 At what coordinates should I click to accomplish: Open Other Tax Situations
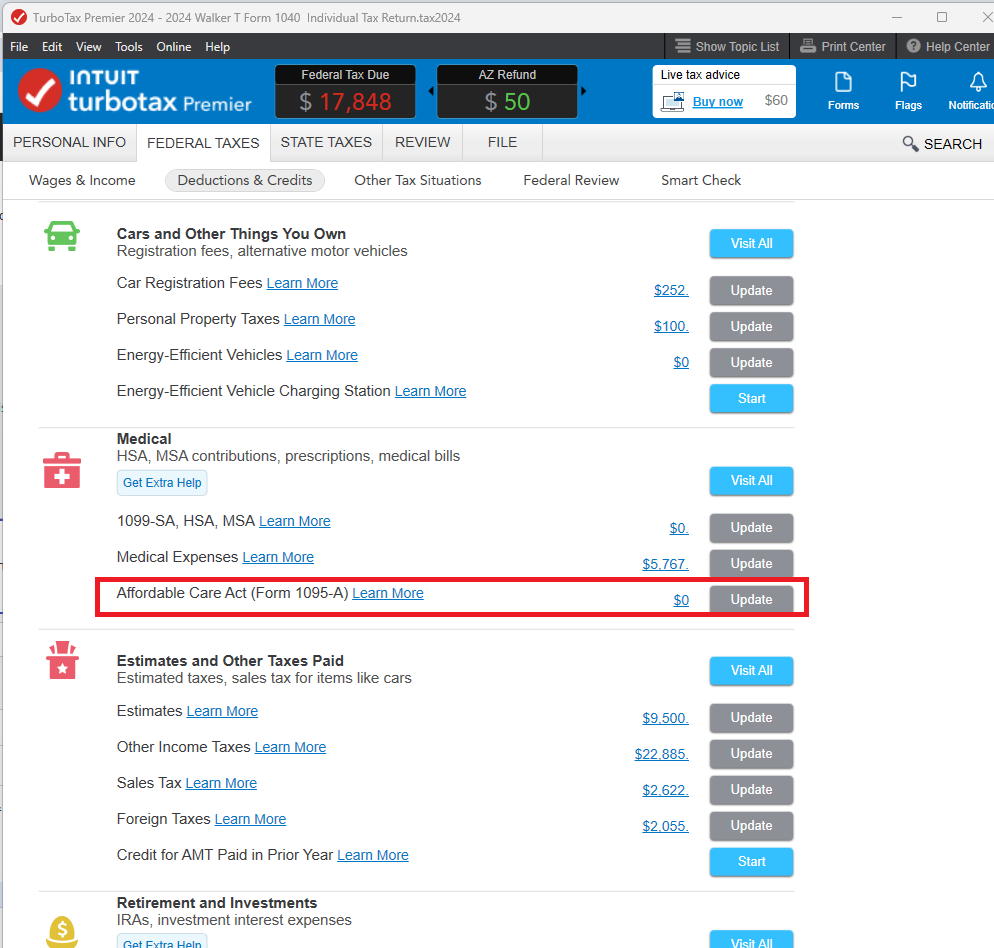[418, 180]
